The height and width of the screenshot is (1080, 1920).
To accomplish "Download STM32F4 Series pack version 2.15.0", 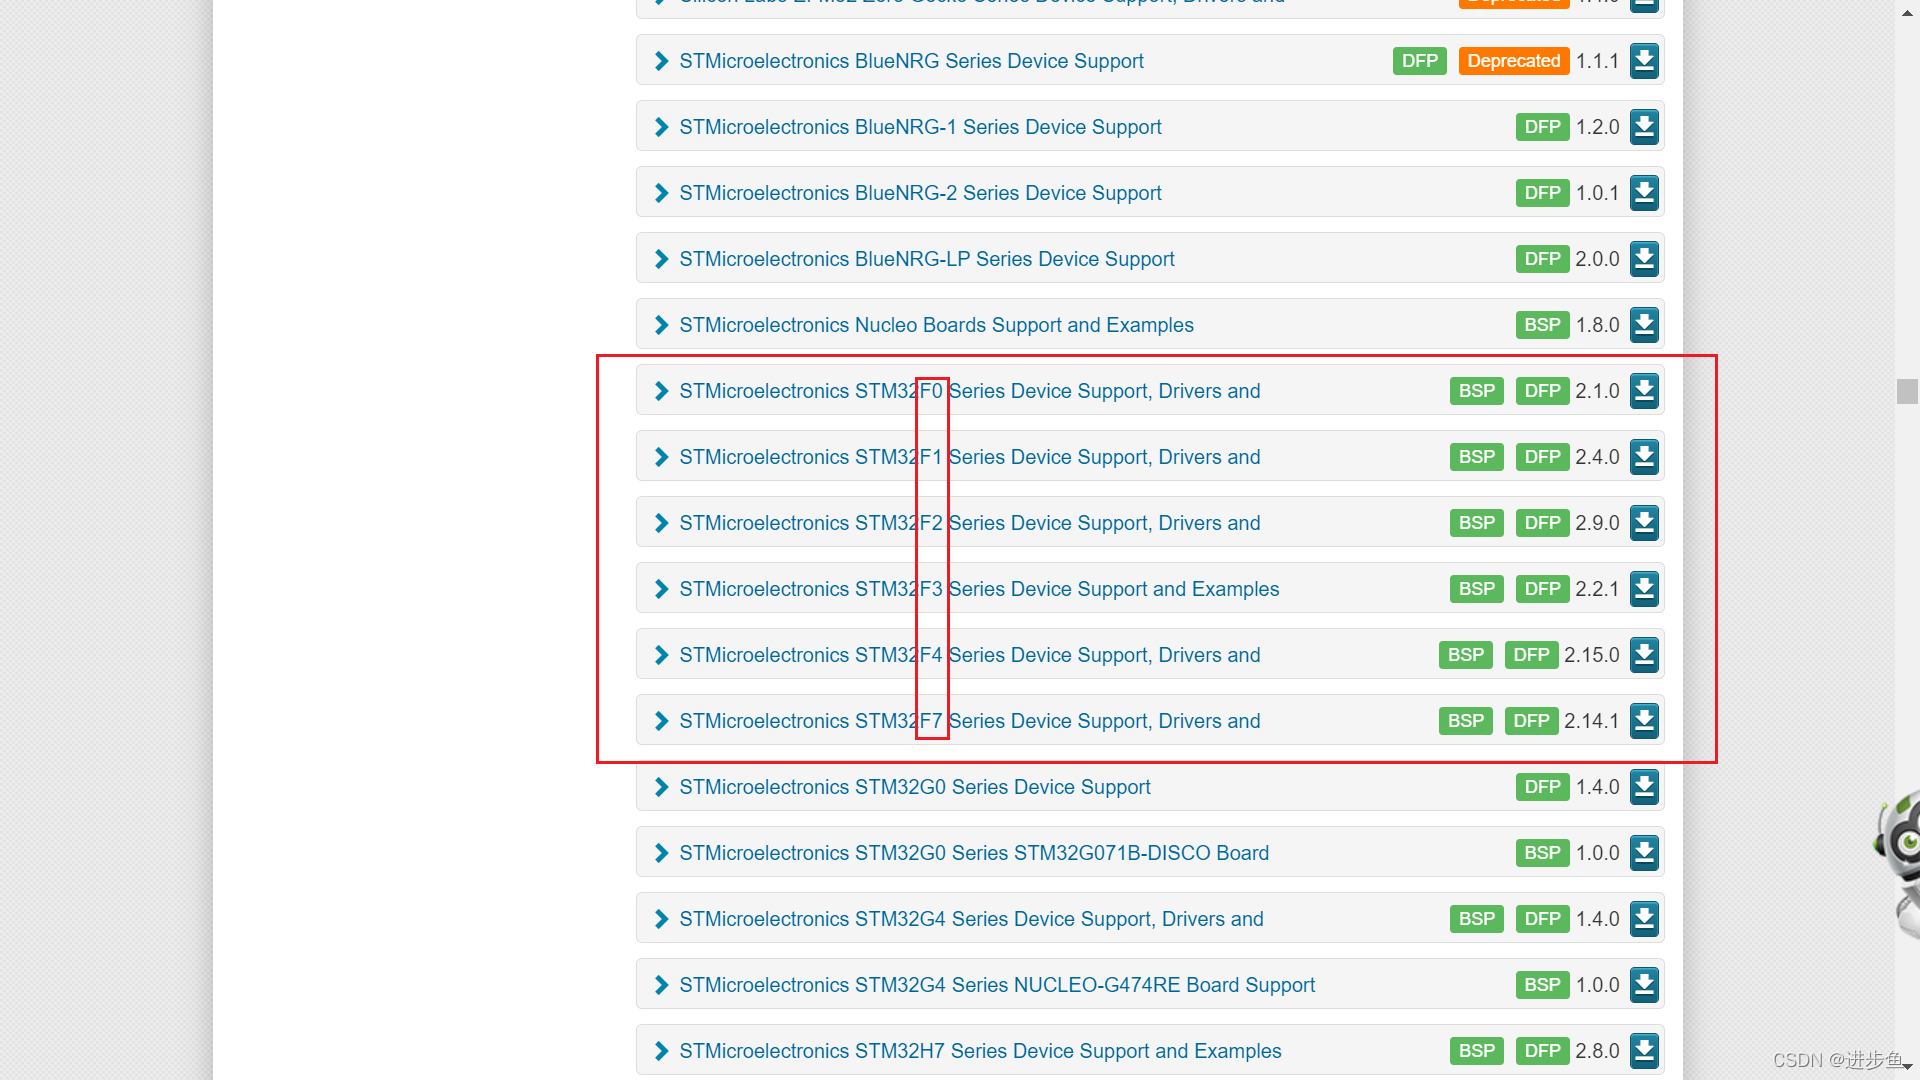I will [1644, 655].
